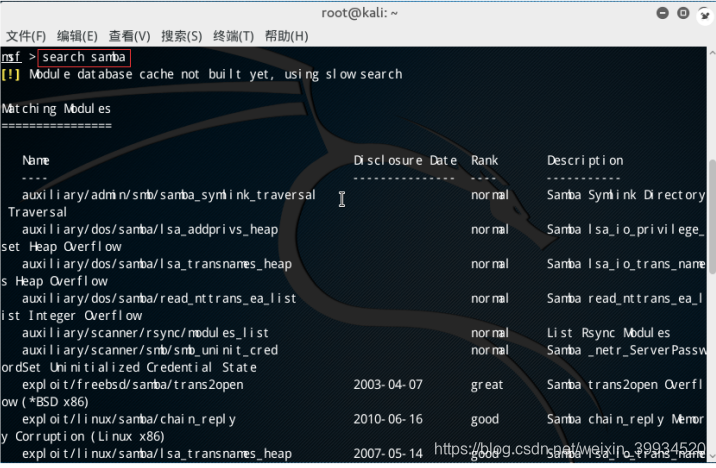Click auxiliary/dos/samba/read_nttrans_ea_list module name
Screen dimensions: 716x468
159,299
